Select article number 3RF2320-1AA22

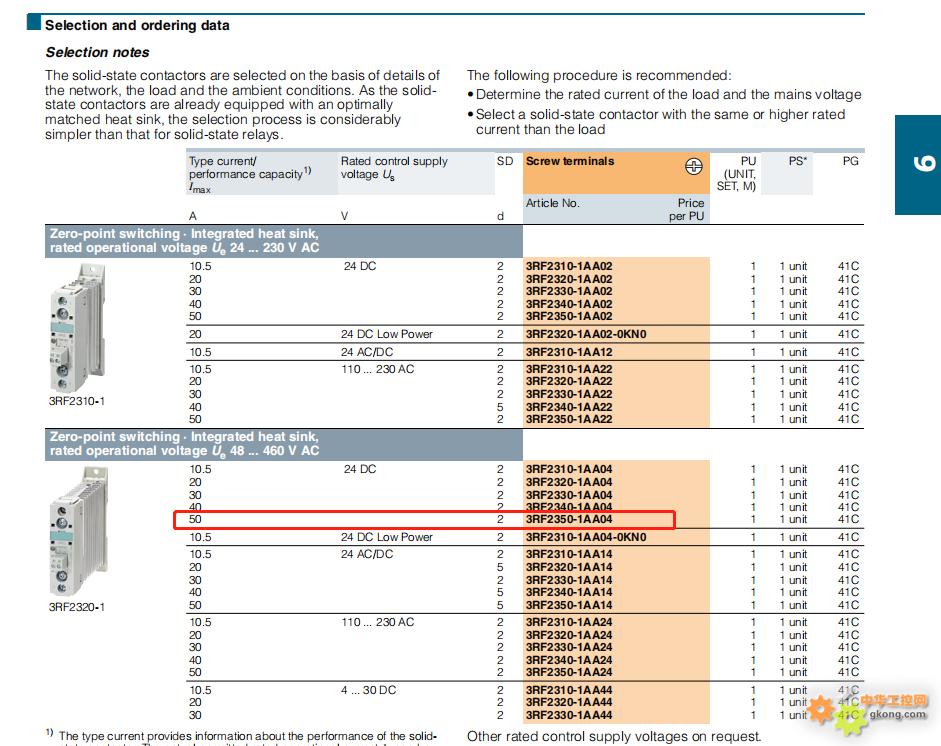coord(569,381)
